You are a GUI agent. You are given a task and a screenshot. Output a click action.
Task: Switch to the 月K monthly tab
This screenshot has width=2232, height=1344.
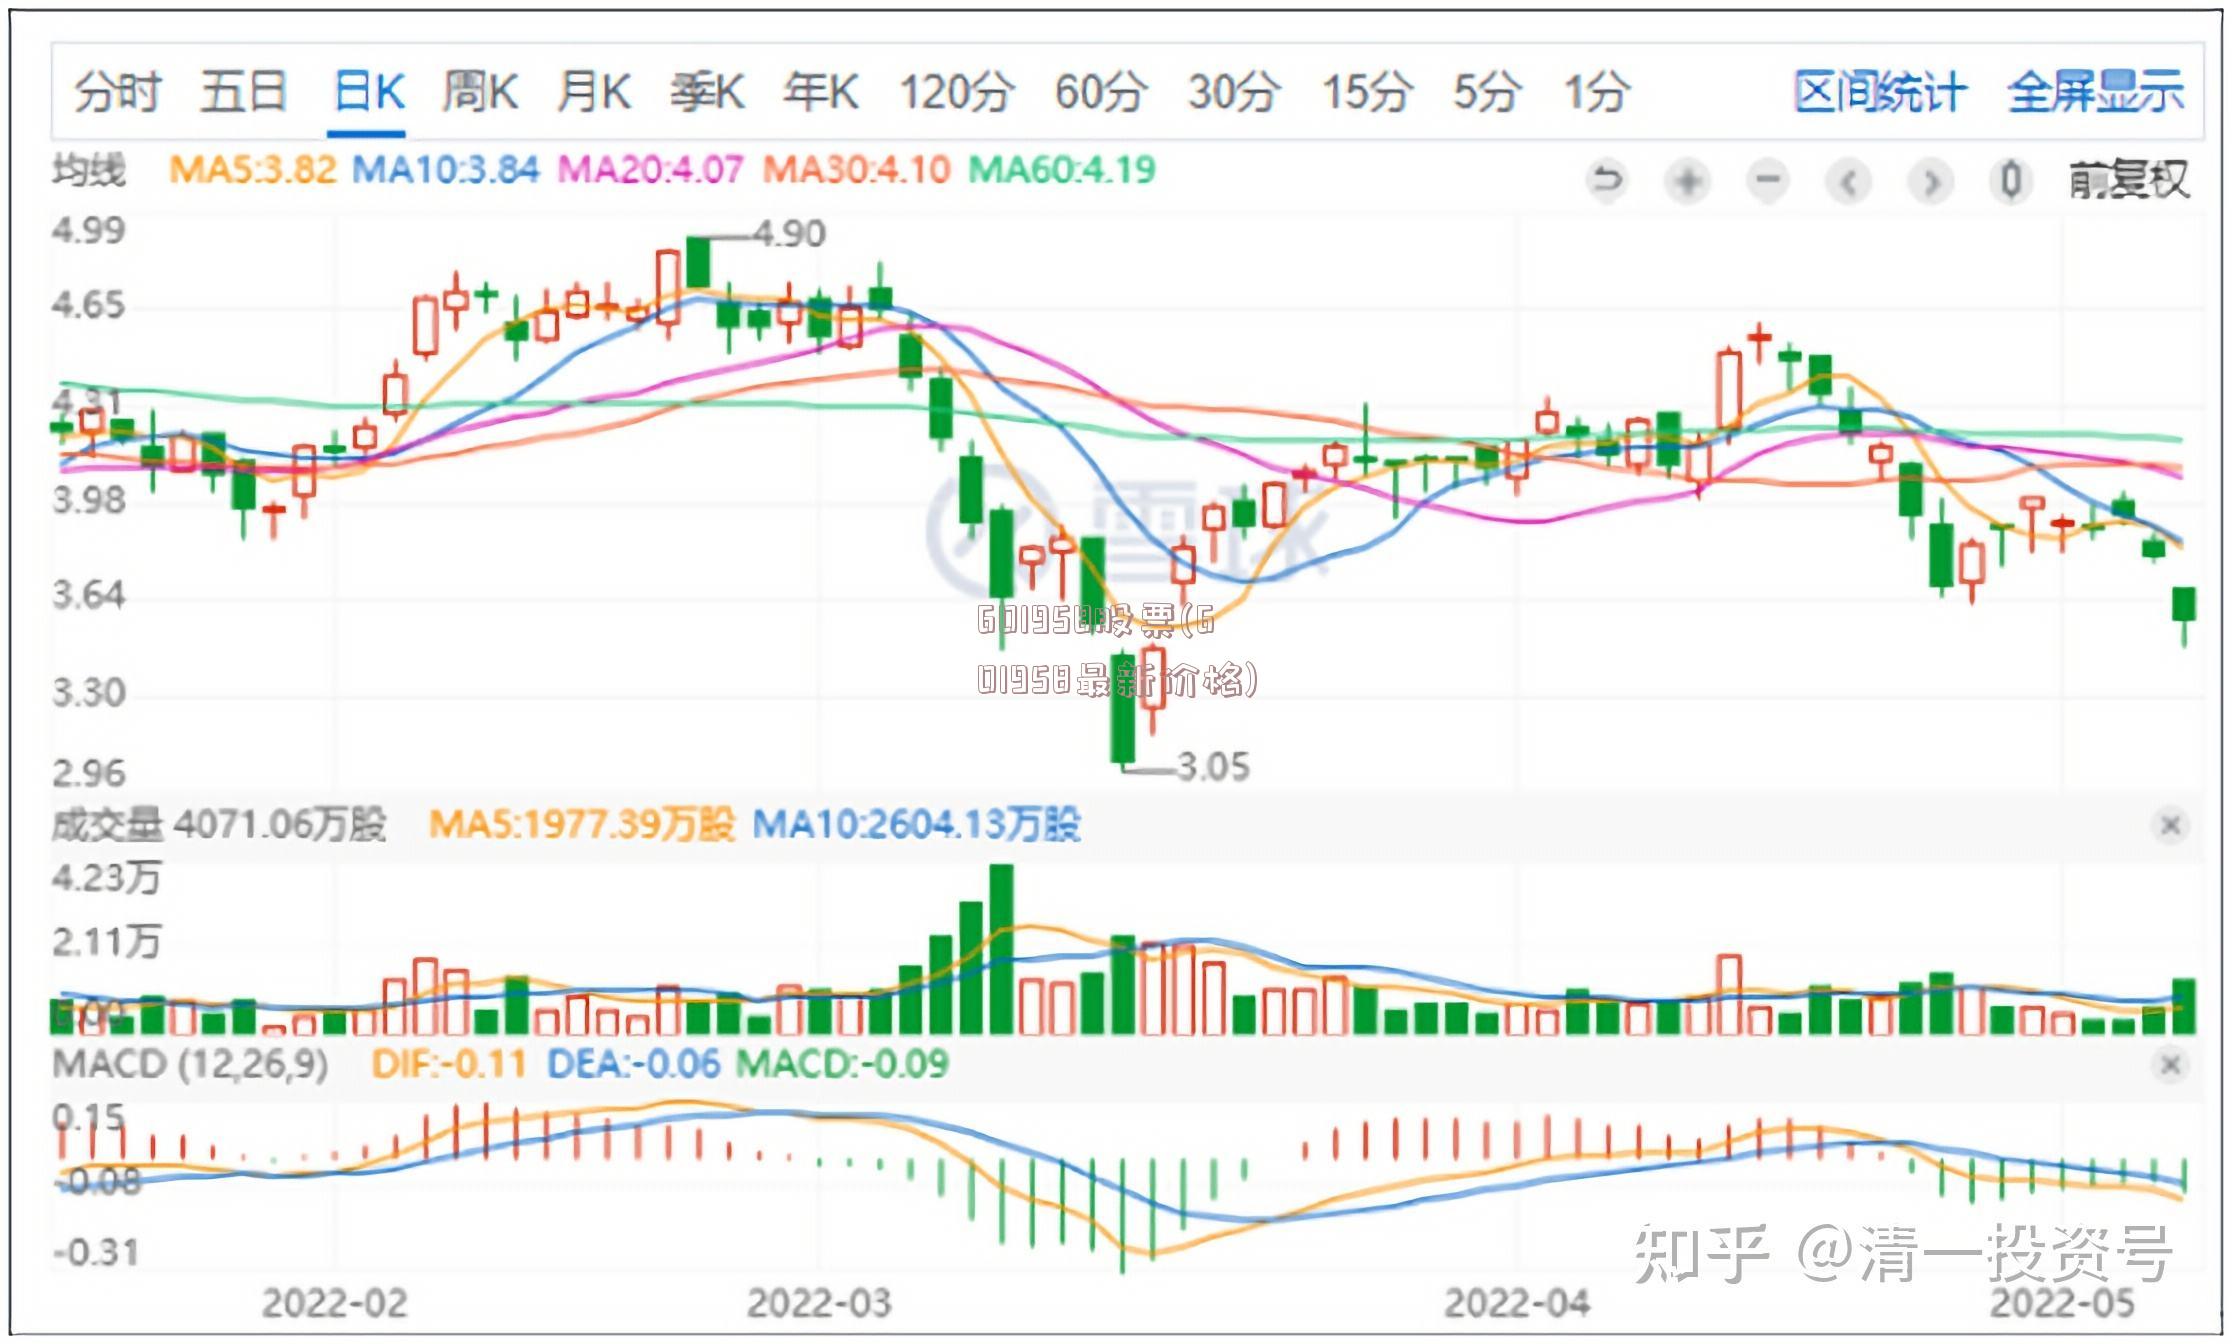[594, 92]
